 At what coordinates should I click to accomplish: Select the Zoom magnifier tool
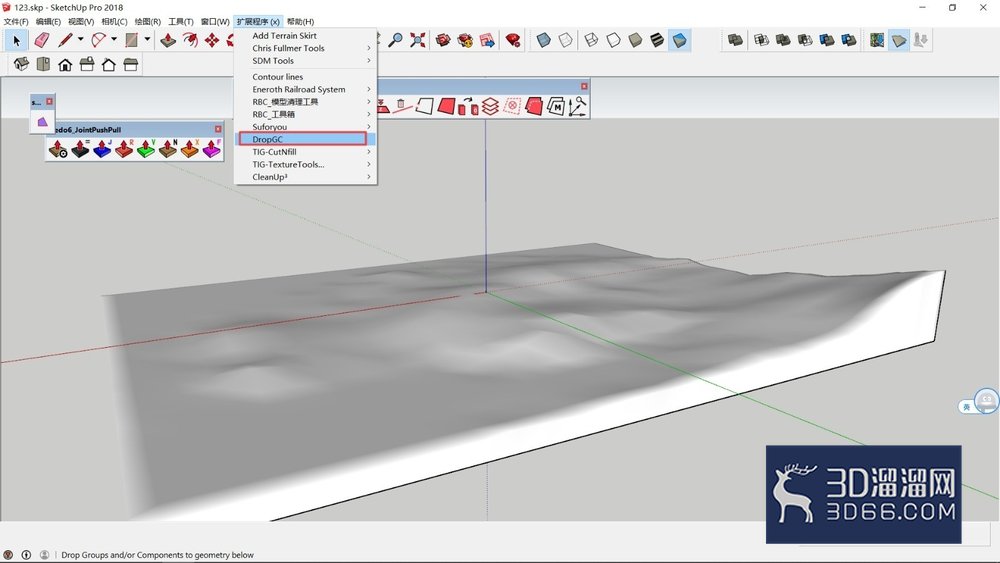pos(395,40)
